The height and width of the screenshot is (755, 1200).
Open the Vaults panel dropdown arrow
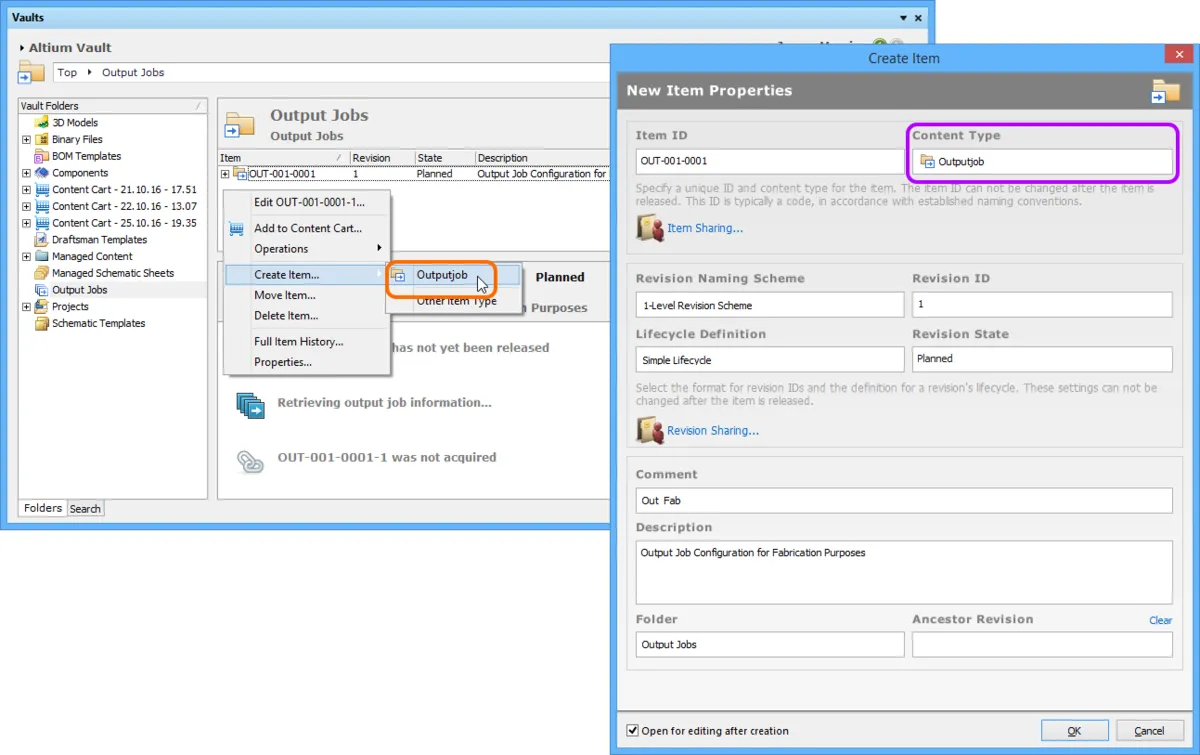904,18
